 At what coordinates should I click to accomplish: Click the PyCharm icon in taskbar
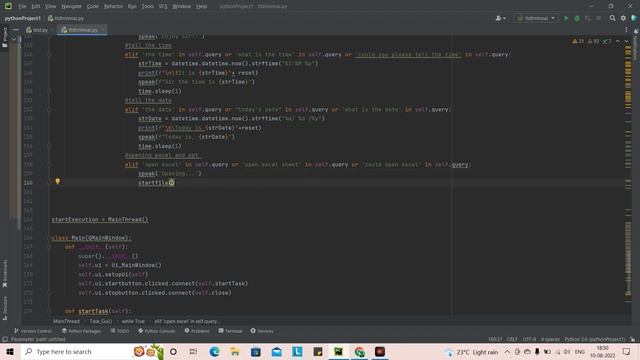pos(338,351)
